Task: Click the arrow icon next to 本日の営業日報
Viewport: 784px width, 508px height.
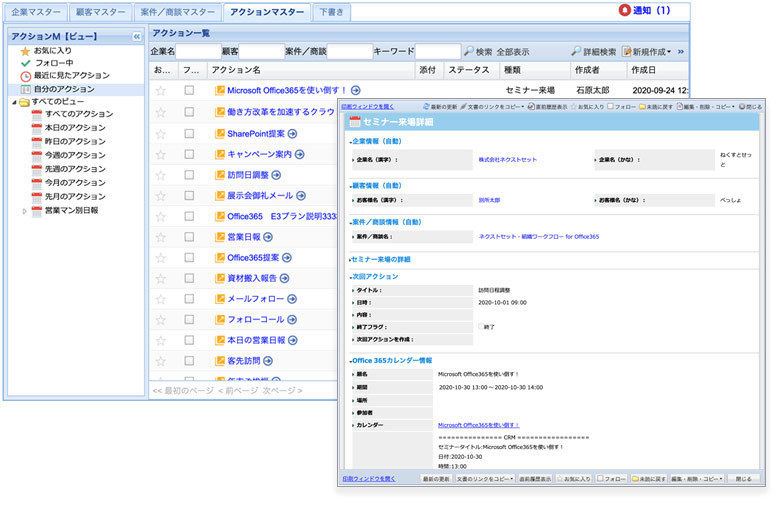Action: click(293, 340)
